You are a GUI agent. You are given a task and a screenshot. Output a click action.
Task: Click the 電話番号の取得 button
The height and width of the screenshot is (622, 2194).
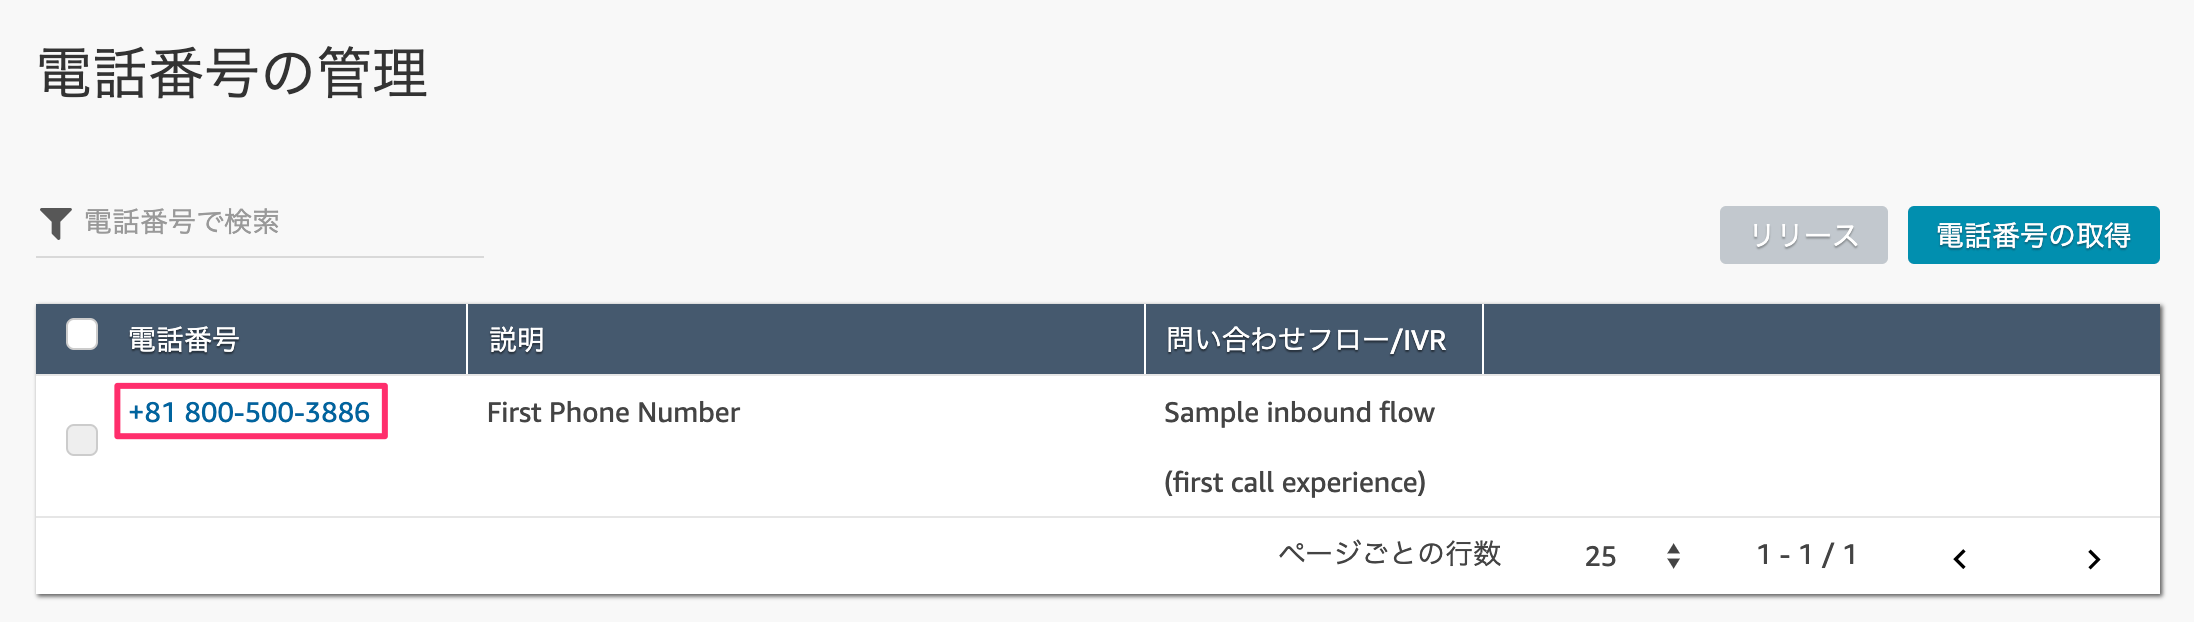2033,235
